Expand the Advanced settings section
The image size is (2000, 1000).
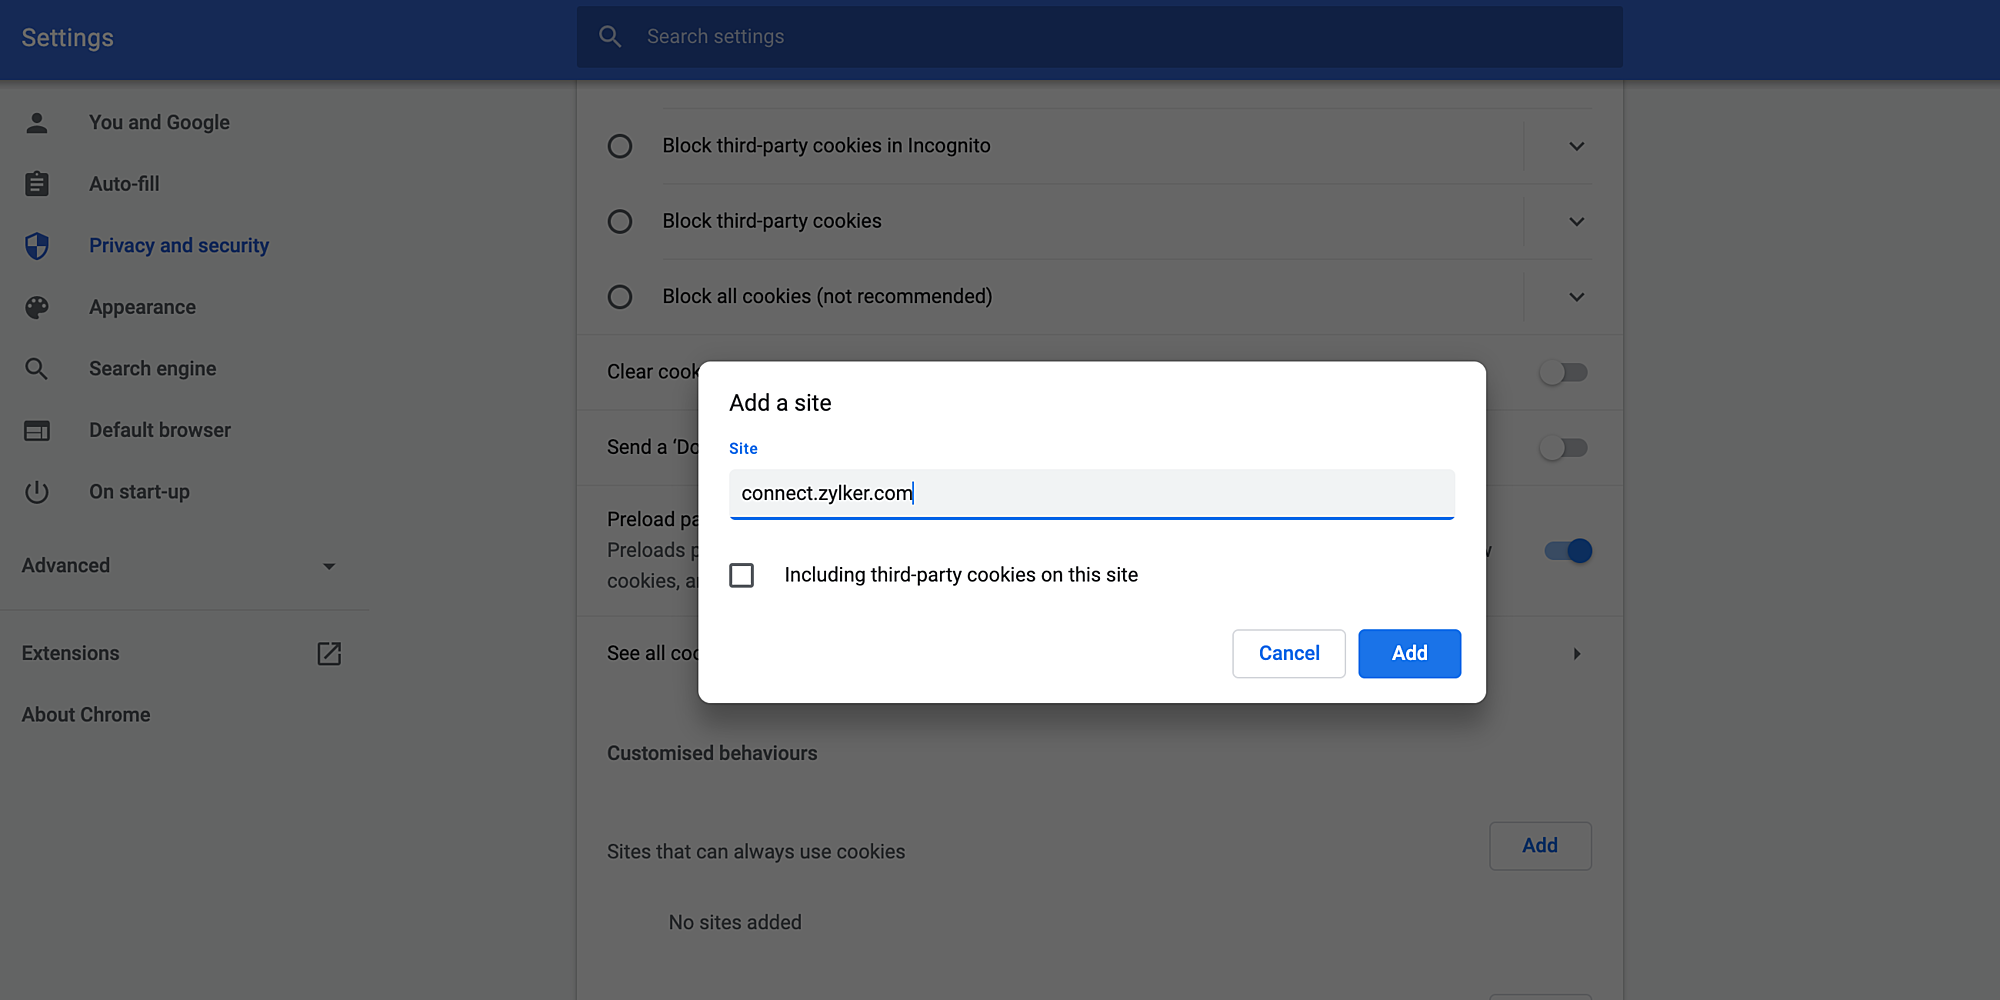click(x=180, y=566)
